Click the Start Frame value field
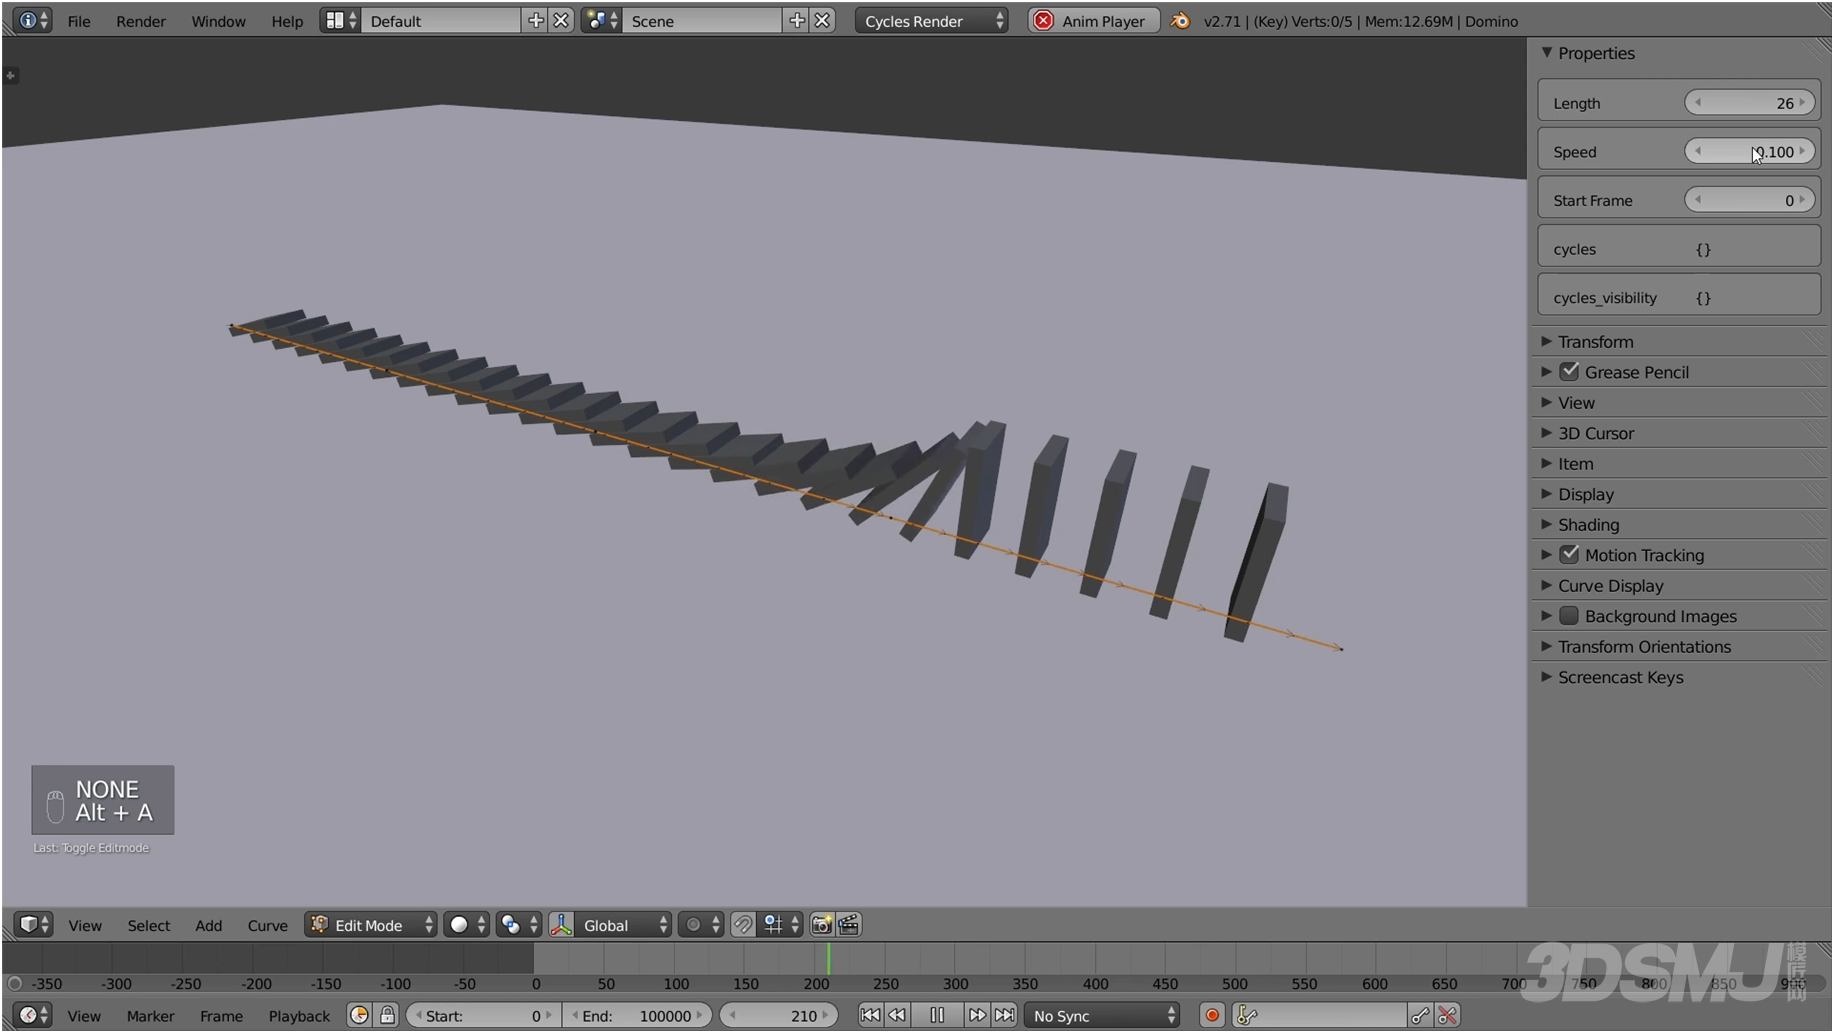This screenshot has height=1033, width=1834. [1749, 200]
